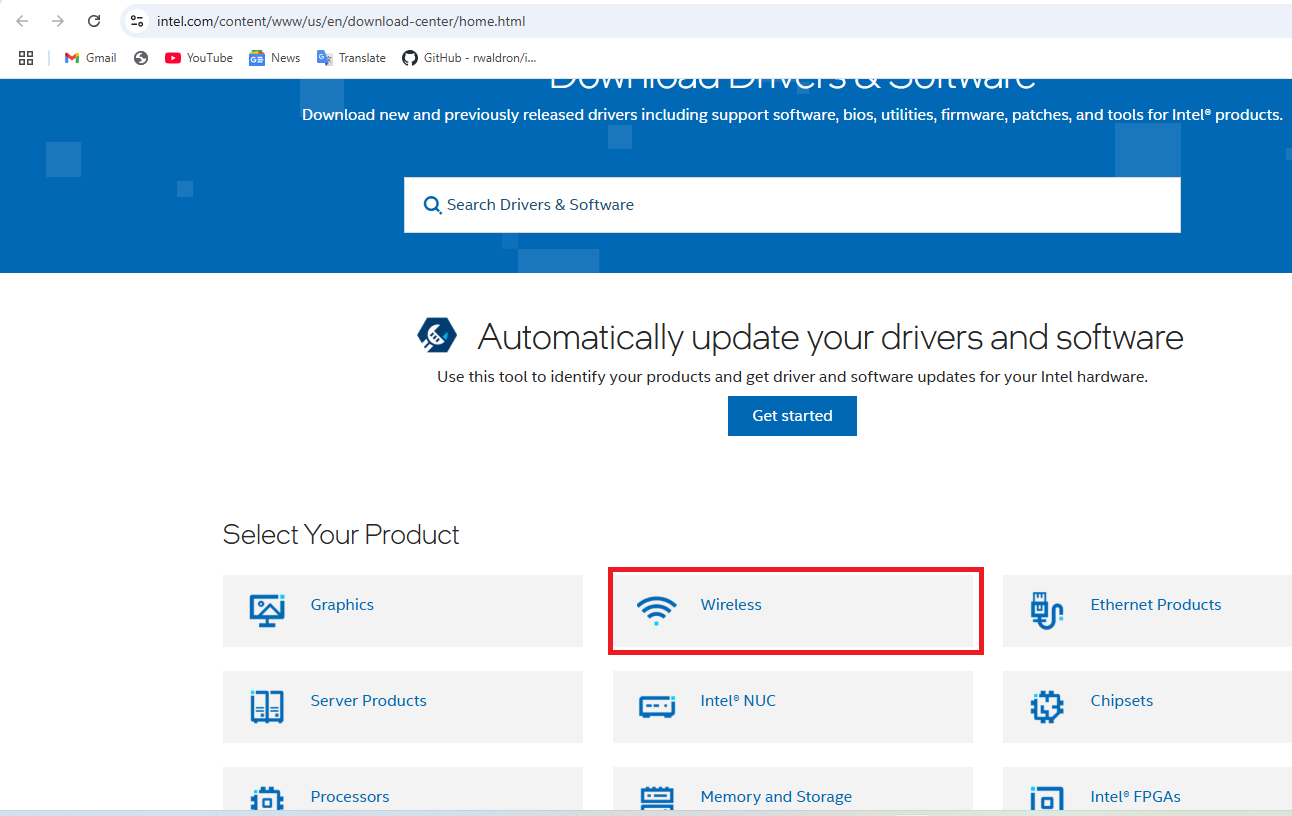This screenshot has height=816, width=1292.
Task: Open the Gmail bookmark
Action: (90, 58)
